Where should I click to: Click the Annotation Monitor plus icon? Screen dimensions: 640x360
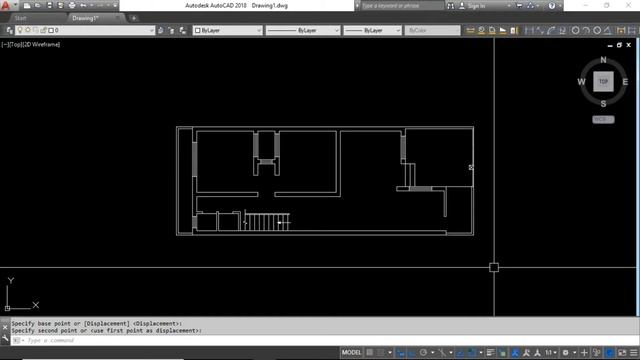click(584, 352)
